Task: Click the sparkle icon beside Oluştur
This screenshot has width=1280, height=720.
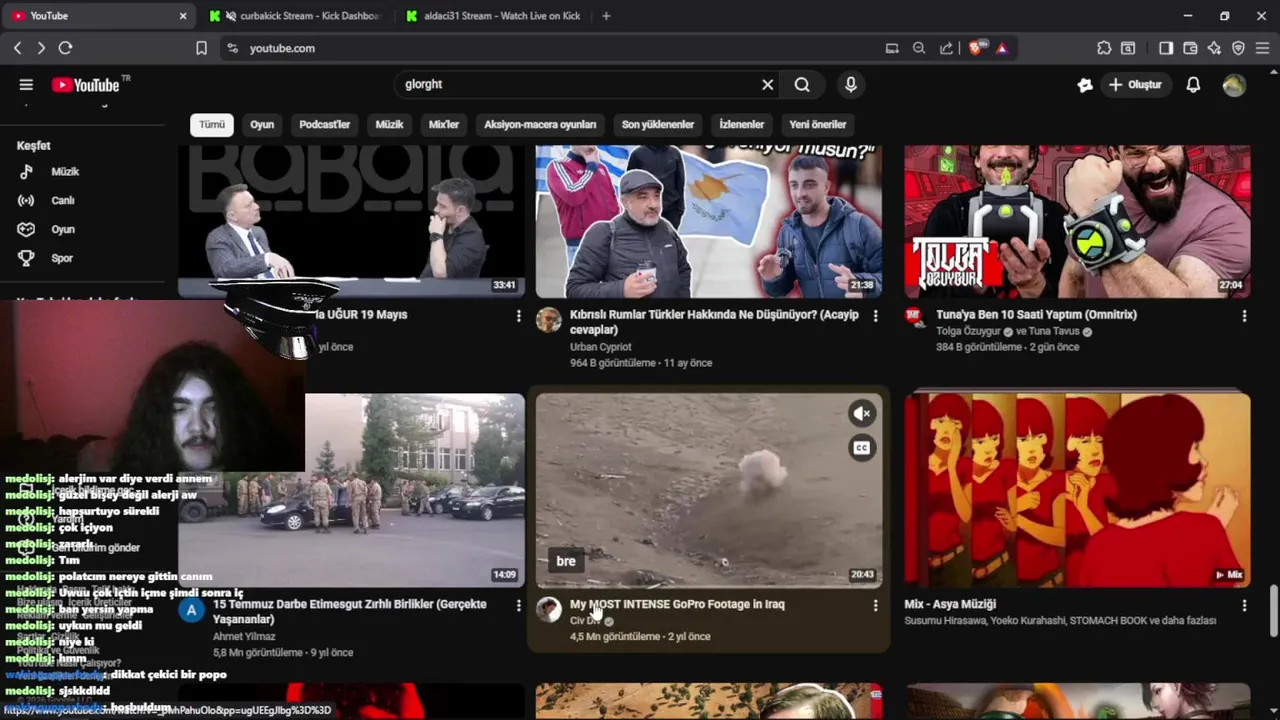Action: 1085,85
